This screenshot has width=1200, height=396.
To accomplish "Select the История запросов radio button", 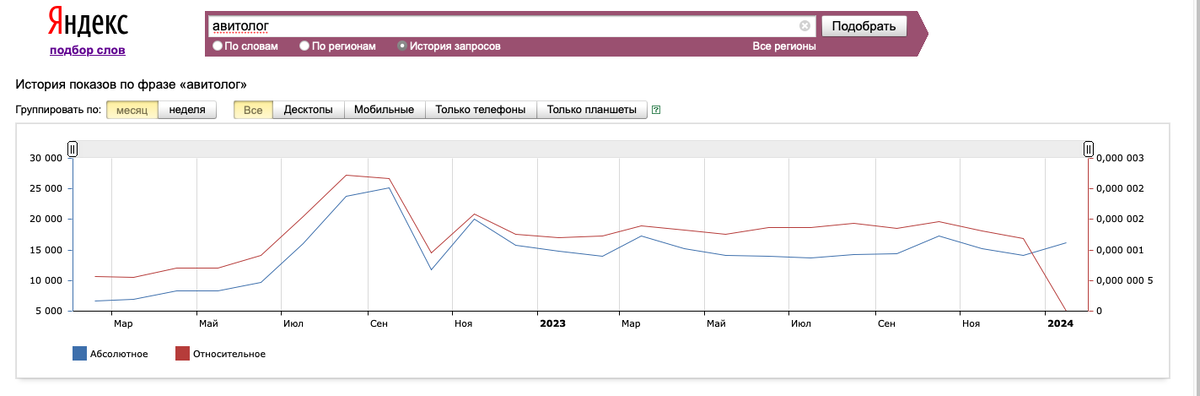I will pos(402,46).
